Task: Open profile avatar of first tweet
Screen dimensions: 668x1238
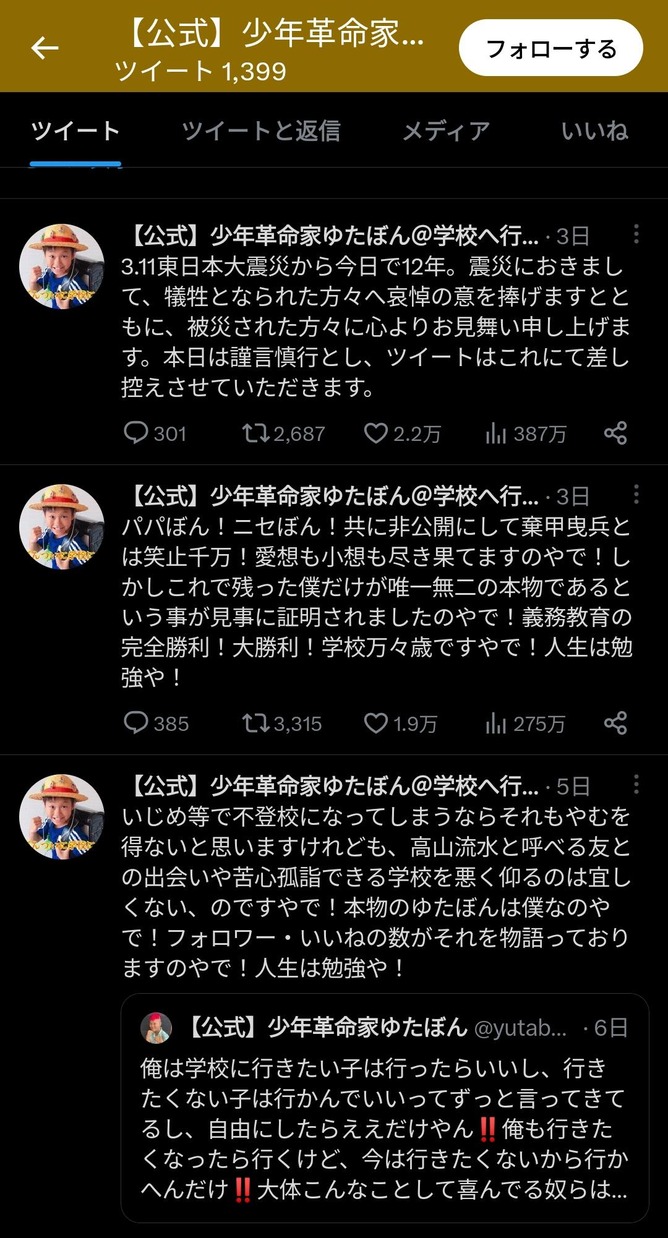Action: tap(62, 266)
